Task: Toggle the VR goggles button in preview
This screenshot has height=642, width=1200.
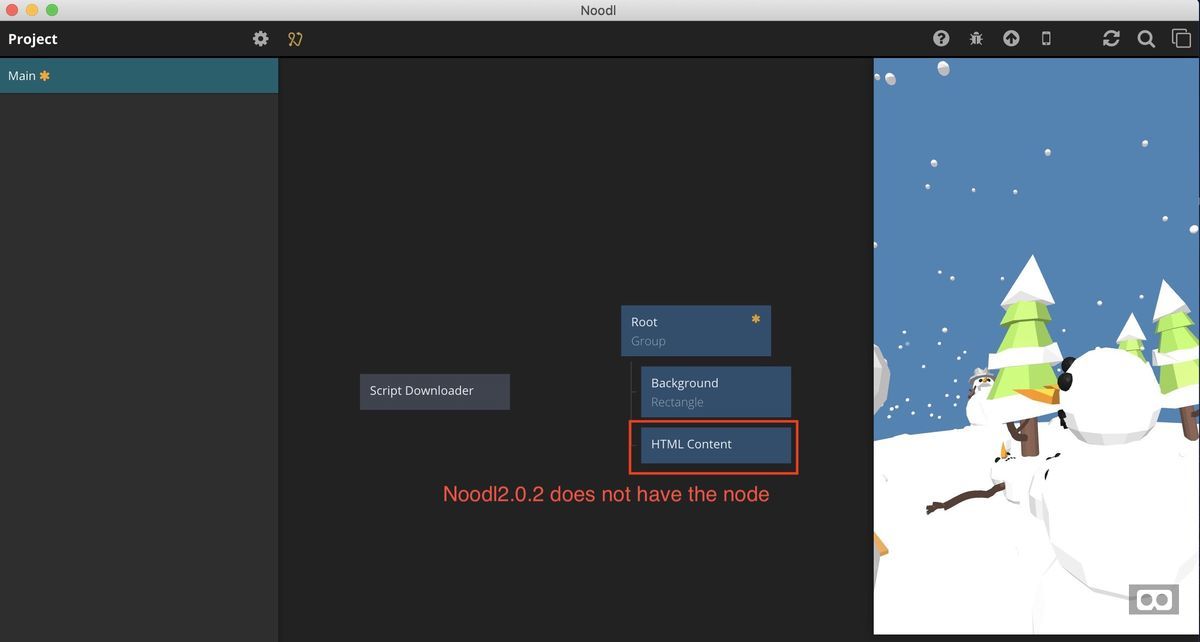Action: point(1154,599)
